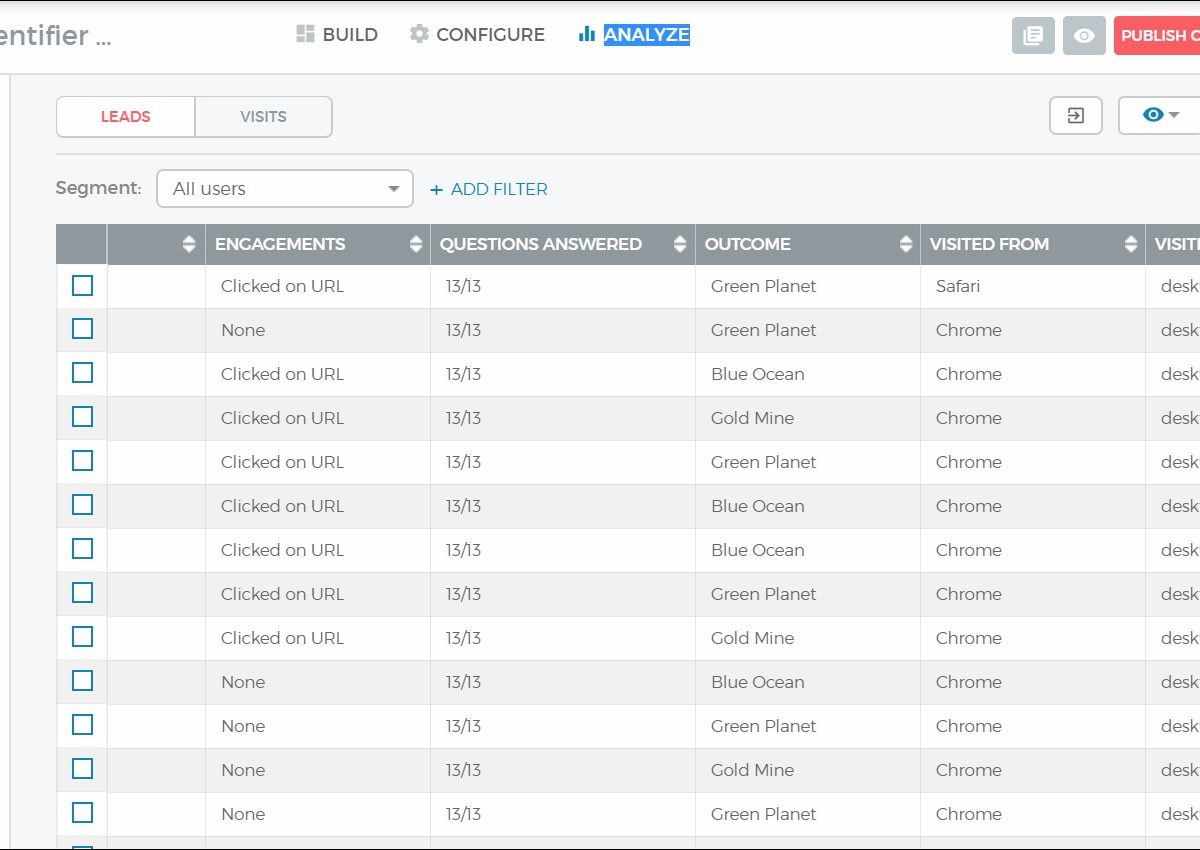This screenshot has width=1200, height=850.
Task: Select the Leads tab
Action: coord(125,117)
